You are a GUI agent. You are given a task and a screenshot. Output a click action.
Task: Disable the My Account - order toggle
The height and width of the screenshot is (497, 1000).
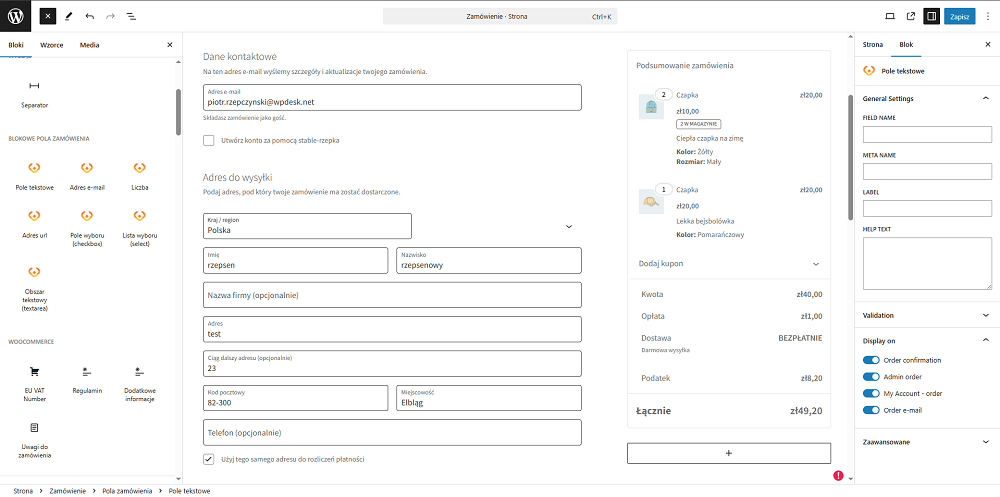pos(871,393)
